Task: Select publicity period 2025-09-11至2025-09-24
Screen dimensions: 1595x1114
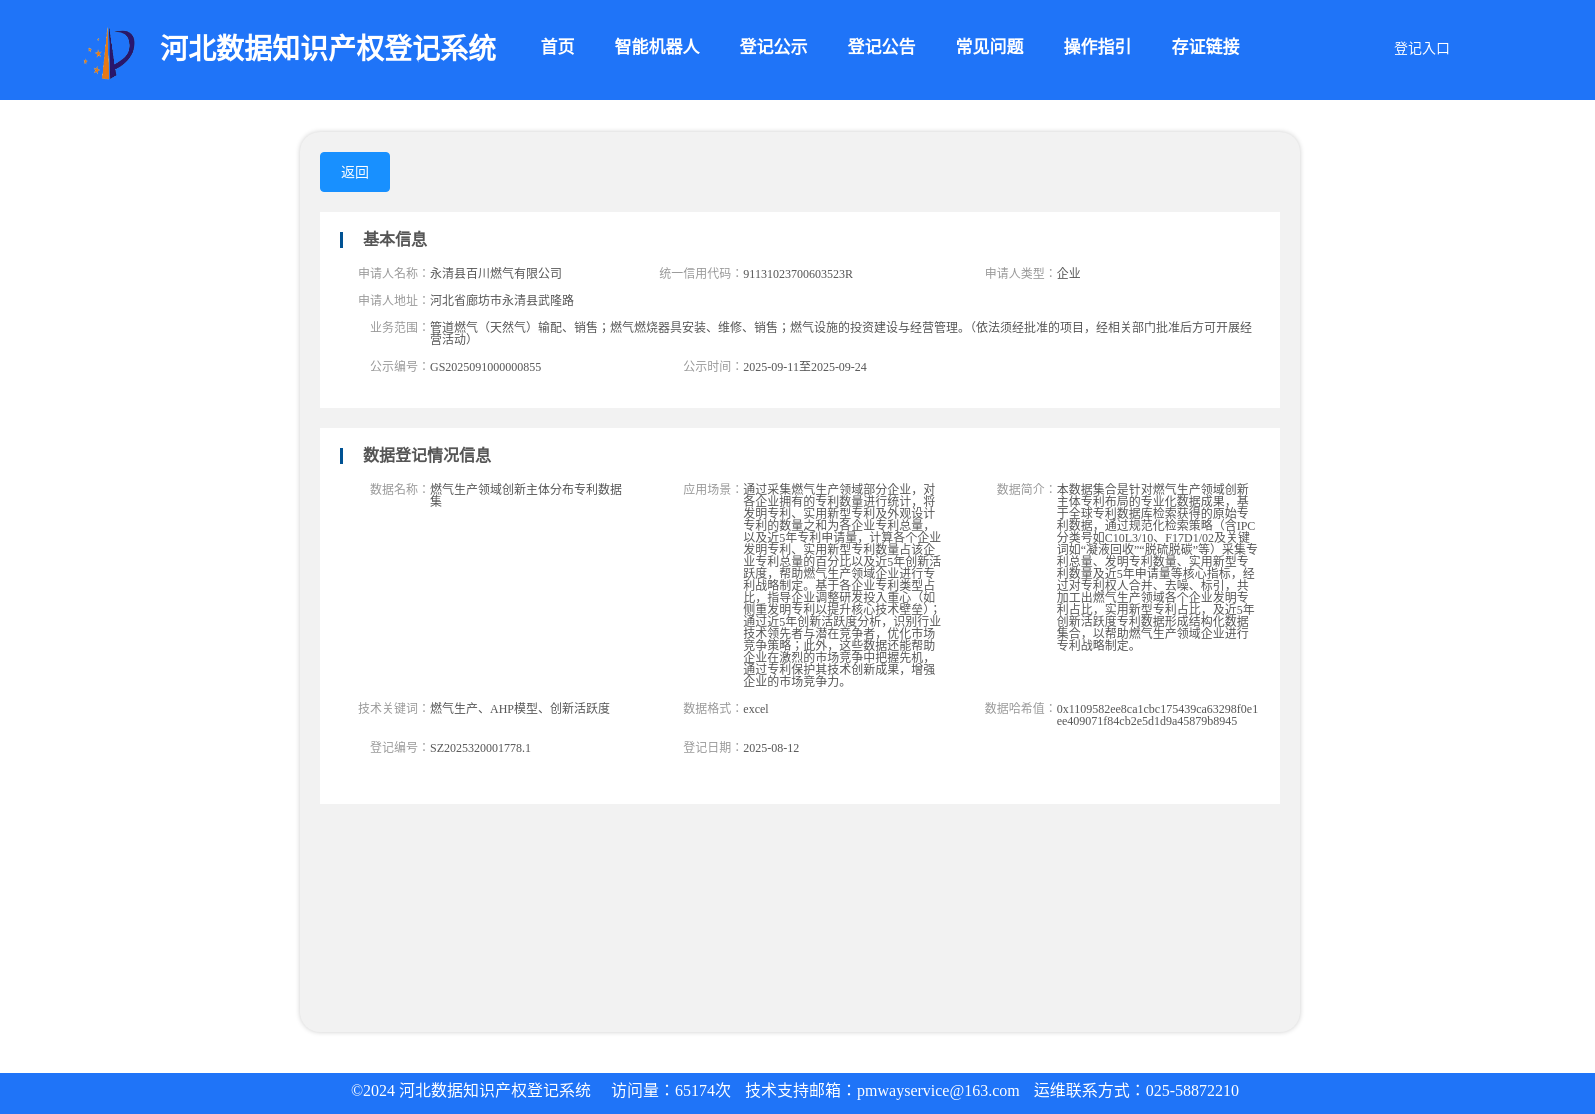Action: 805,367
